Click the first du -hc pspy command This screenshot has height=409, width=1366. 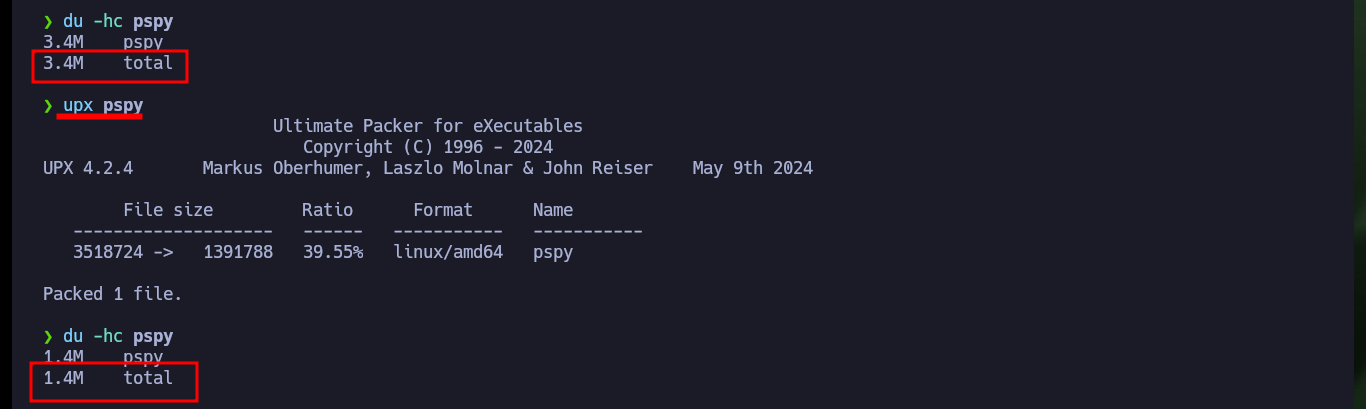[x=118, y=21]
